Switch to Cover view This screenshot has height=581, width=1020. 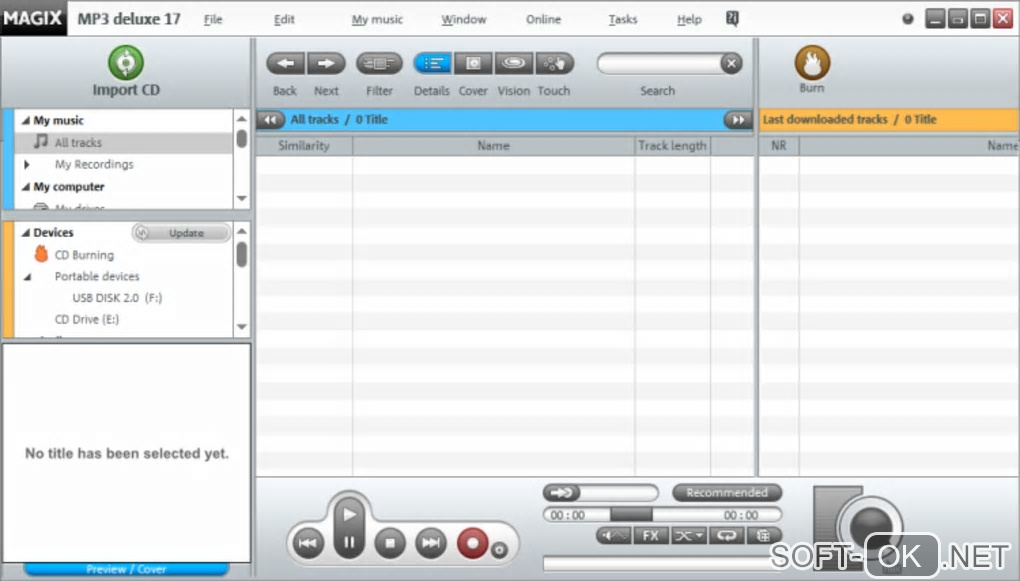tap(473, 64)
